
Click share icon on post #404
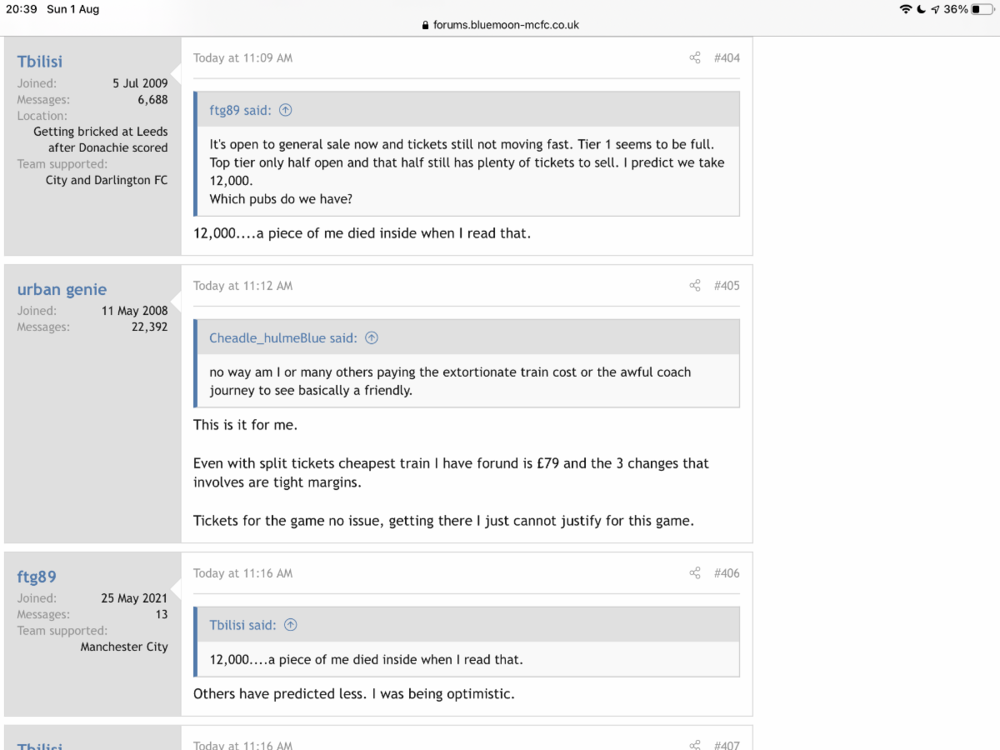pos(695,58)
